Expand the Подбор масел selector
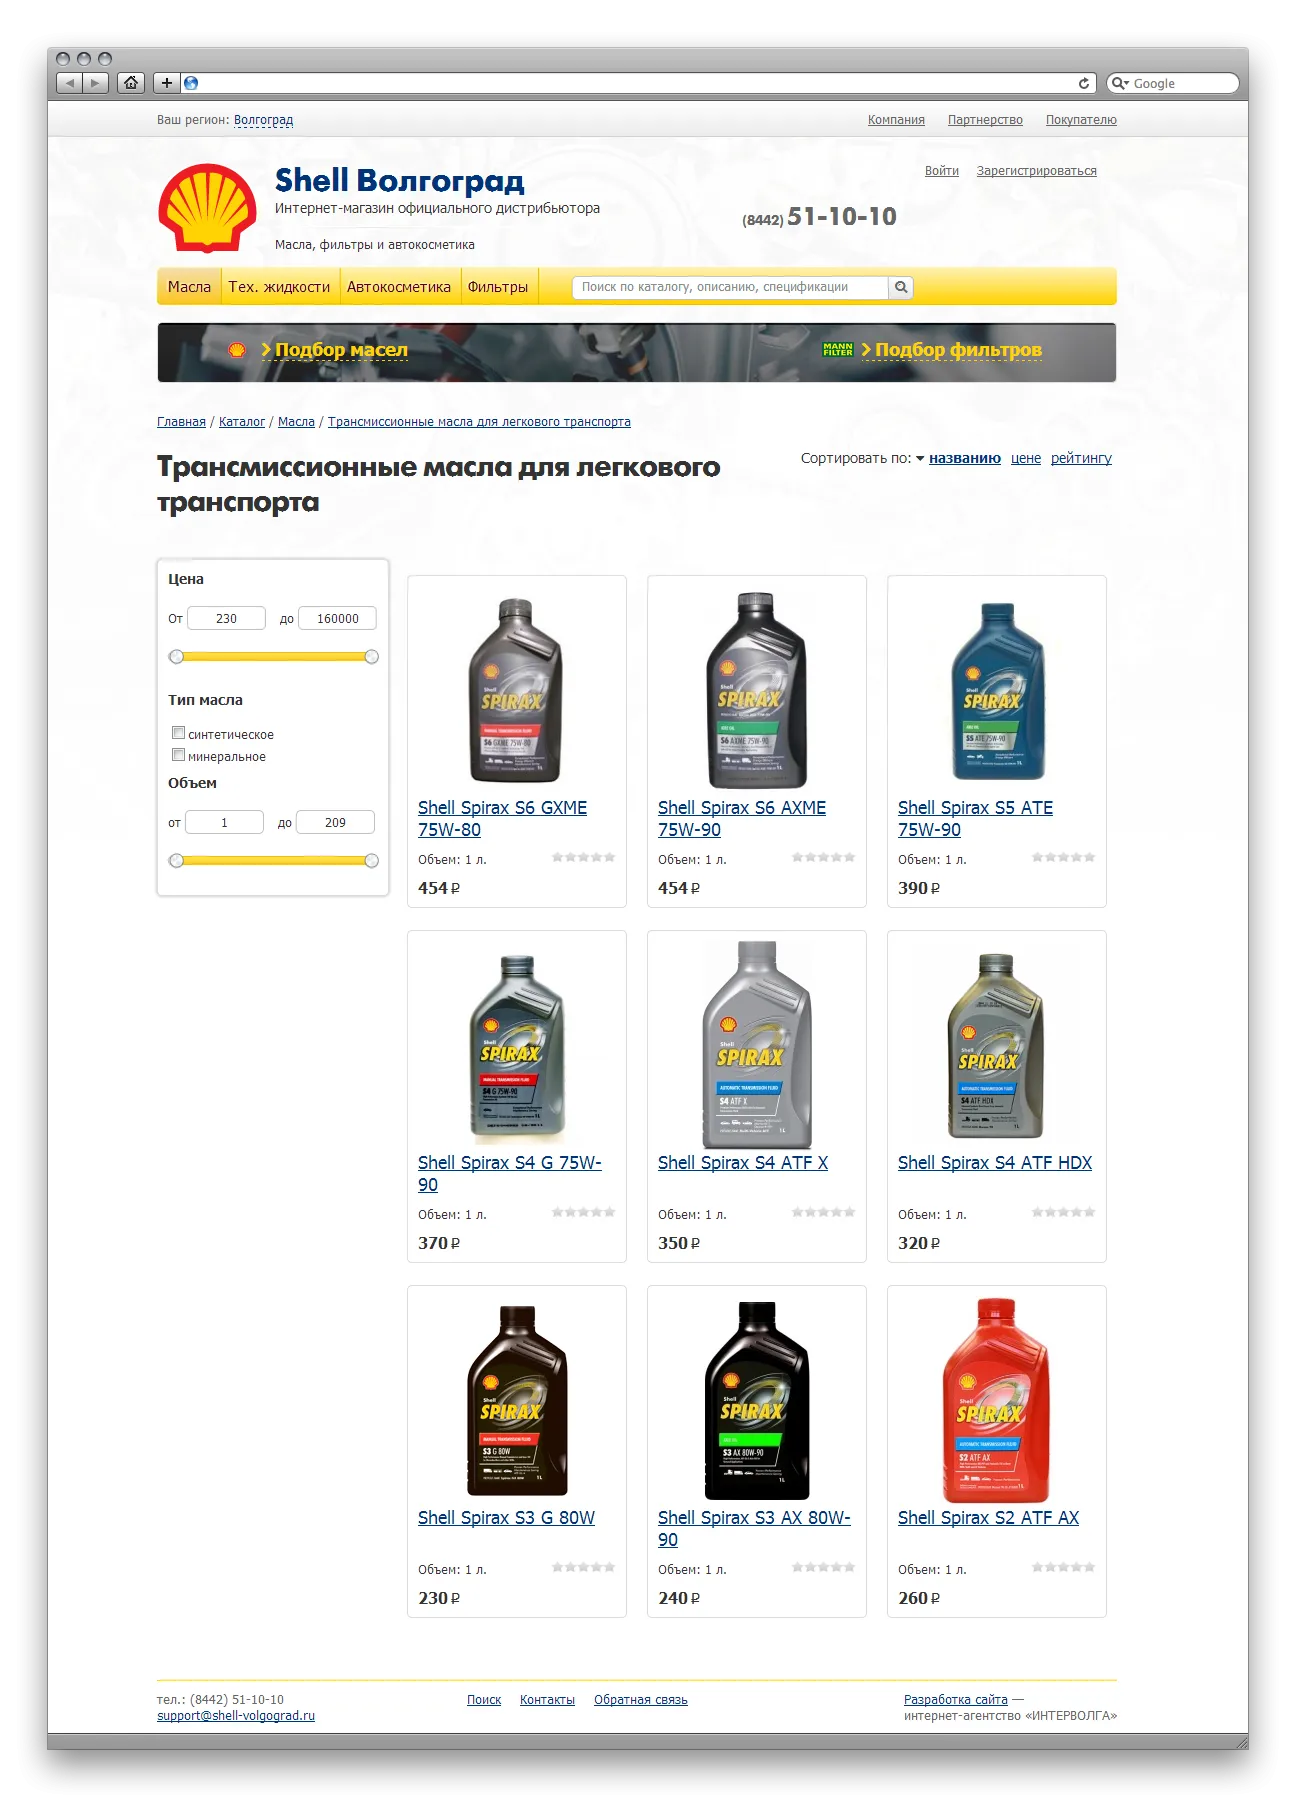 tap(341, 350)
